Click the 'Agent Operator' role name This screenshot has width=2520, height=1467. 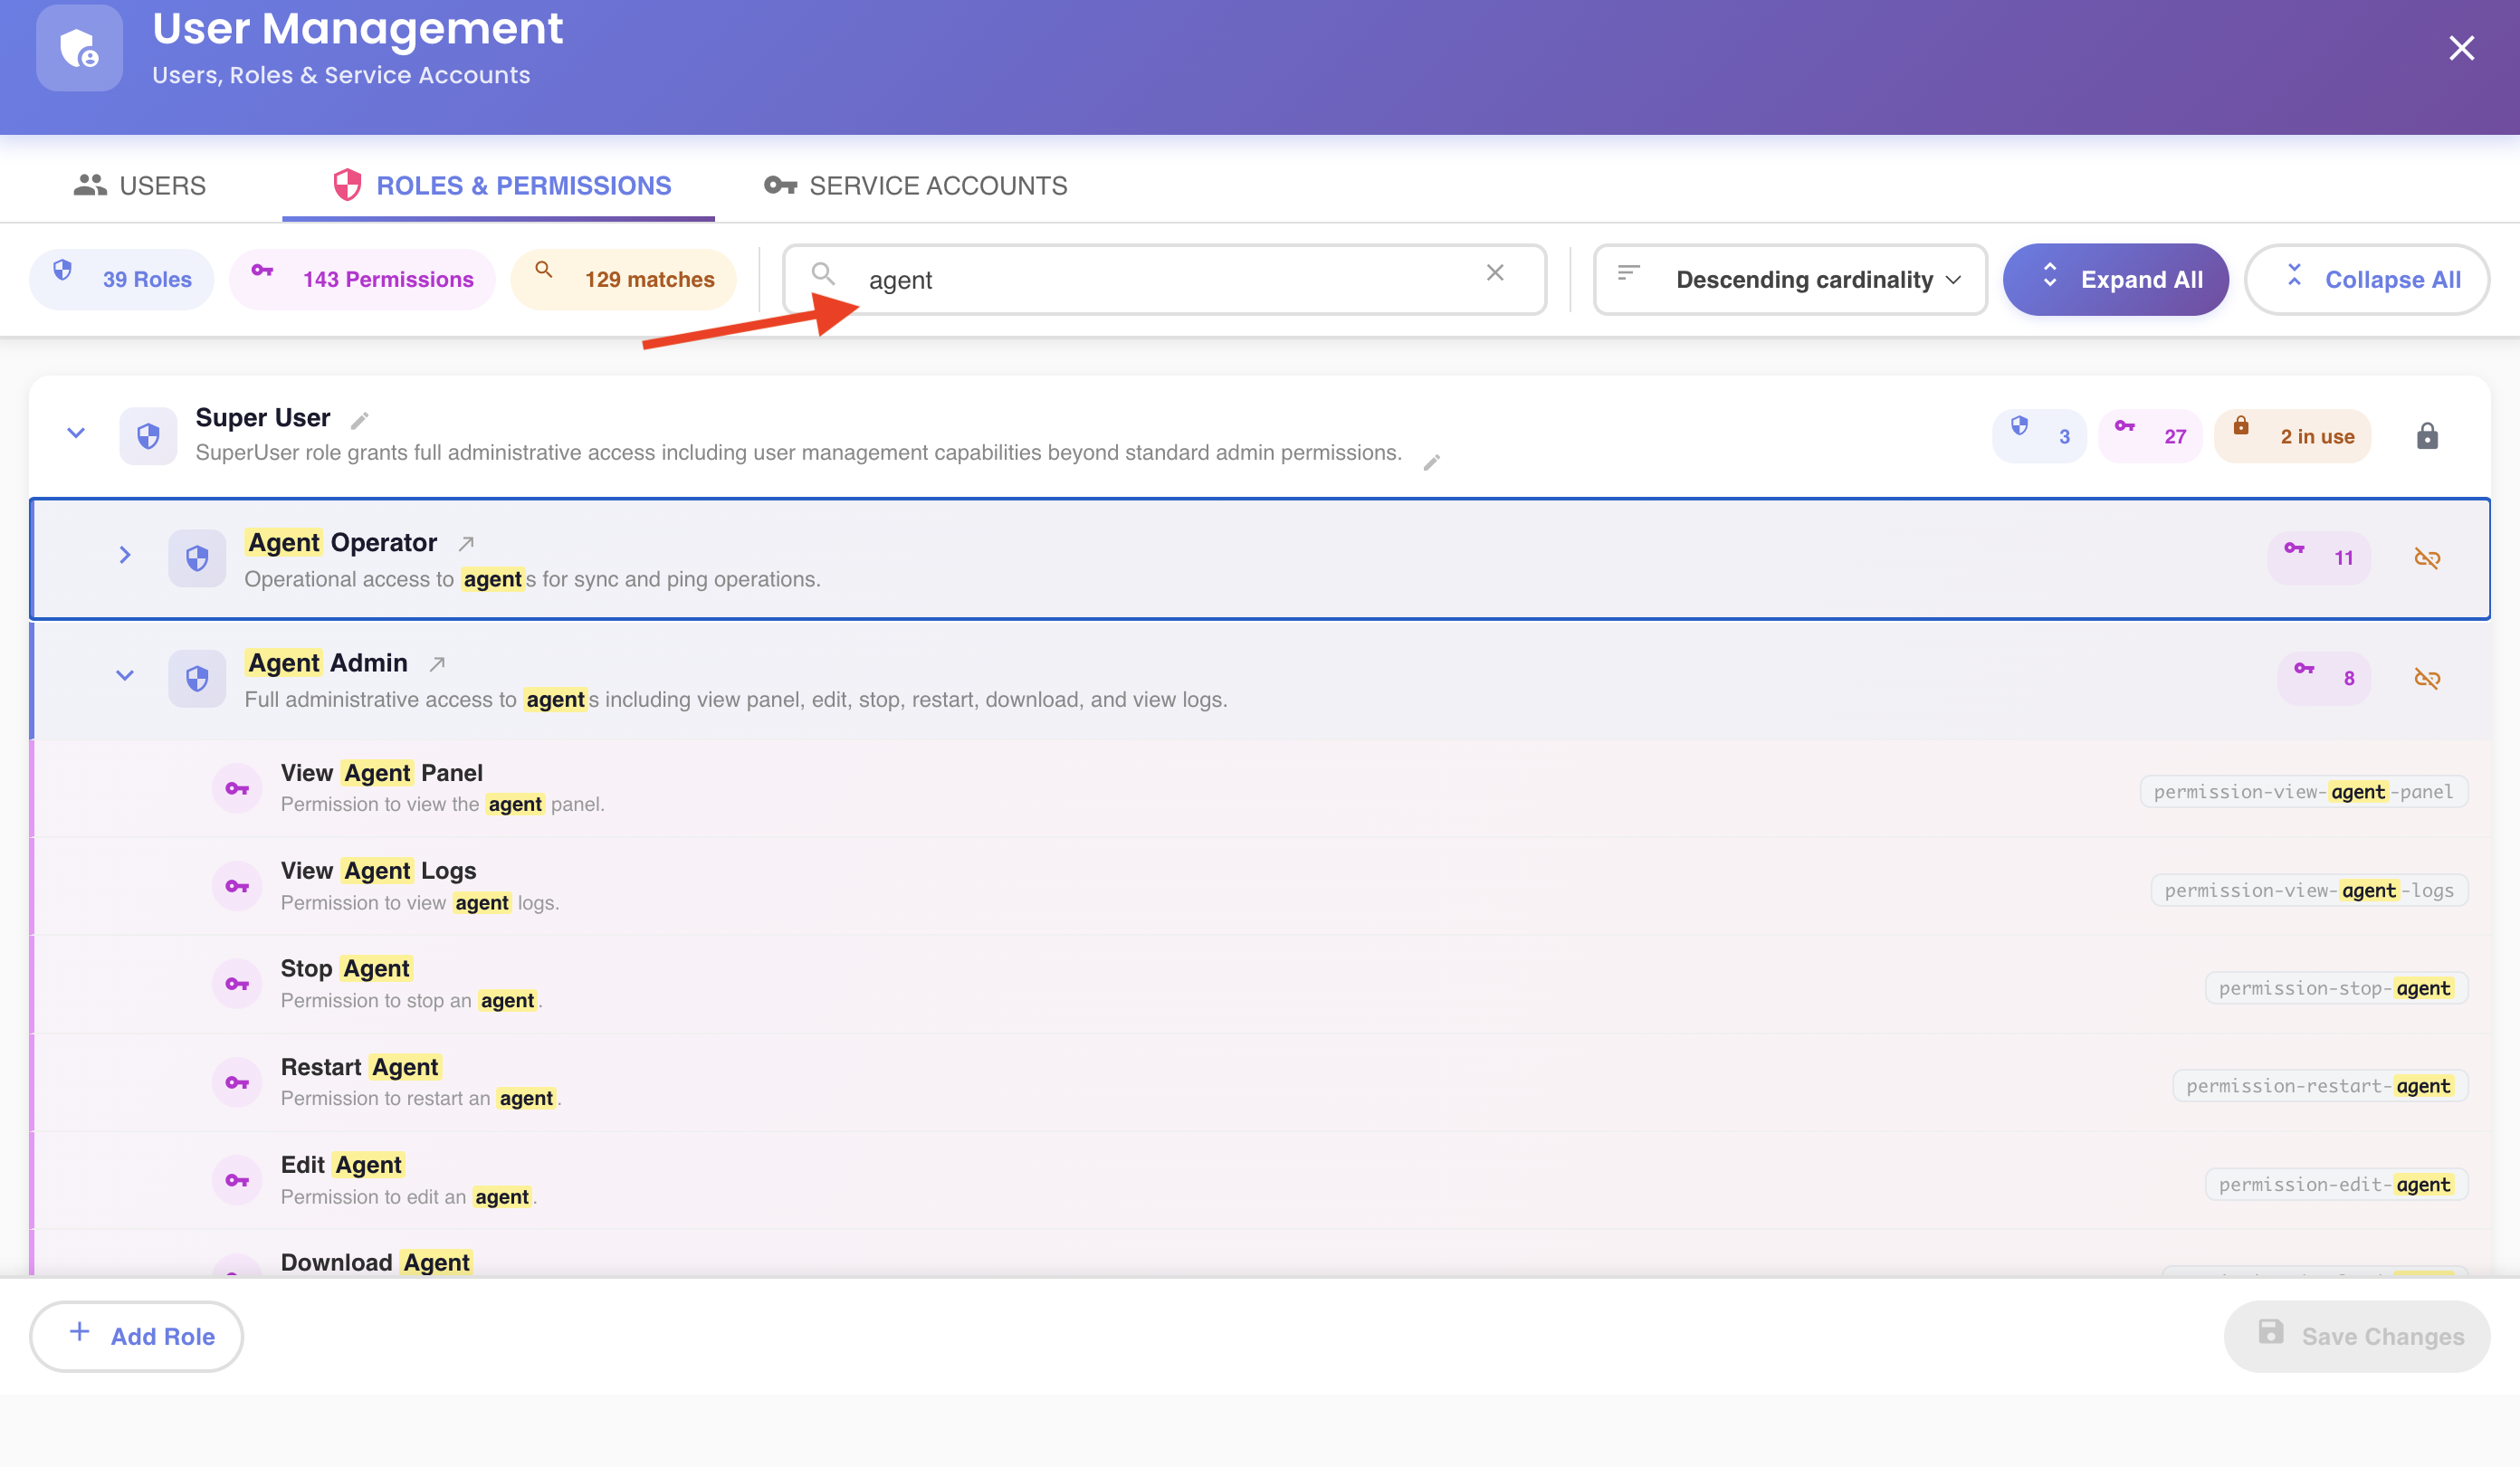pos(341,542)
